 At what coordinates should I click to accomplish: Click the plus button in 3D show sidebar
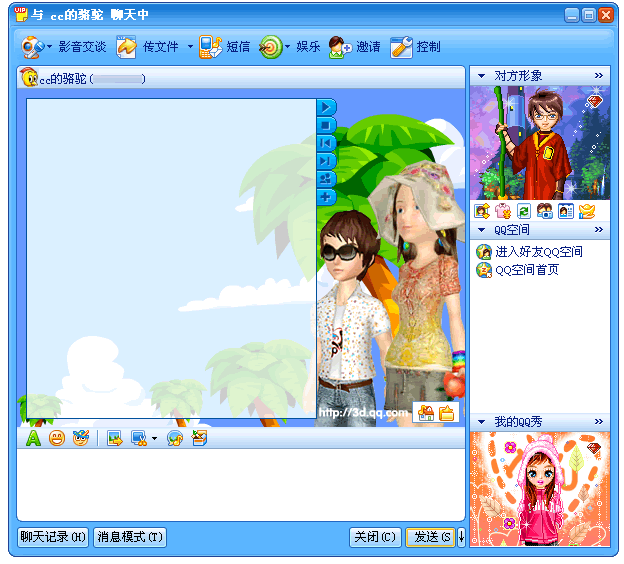tap(326, 197)
